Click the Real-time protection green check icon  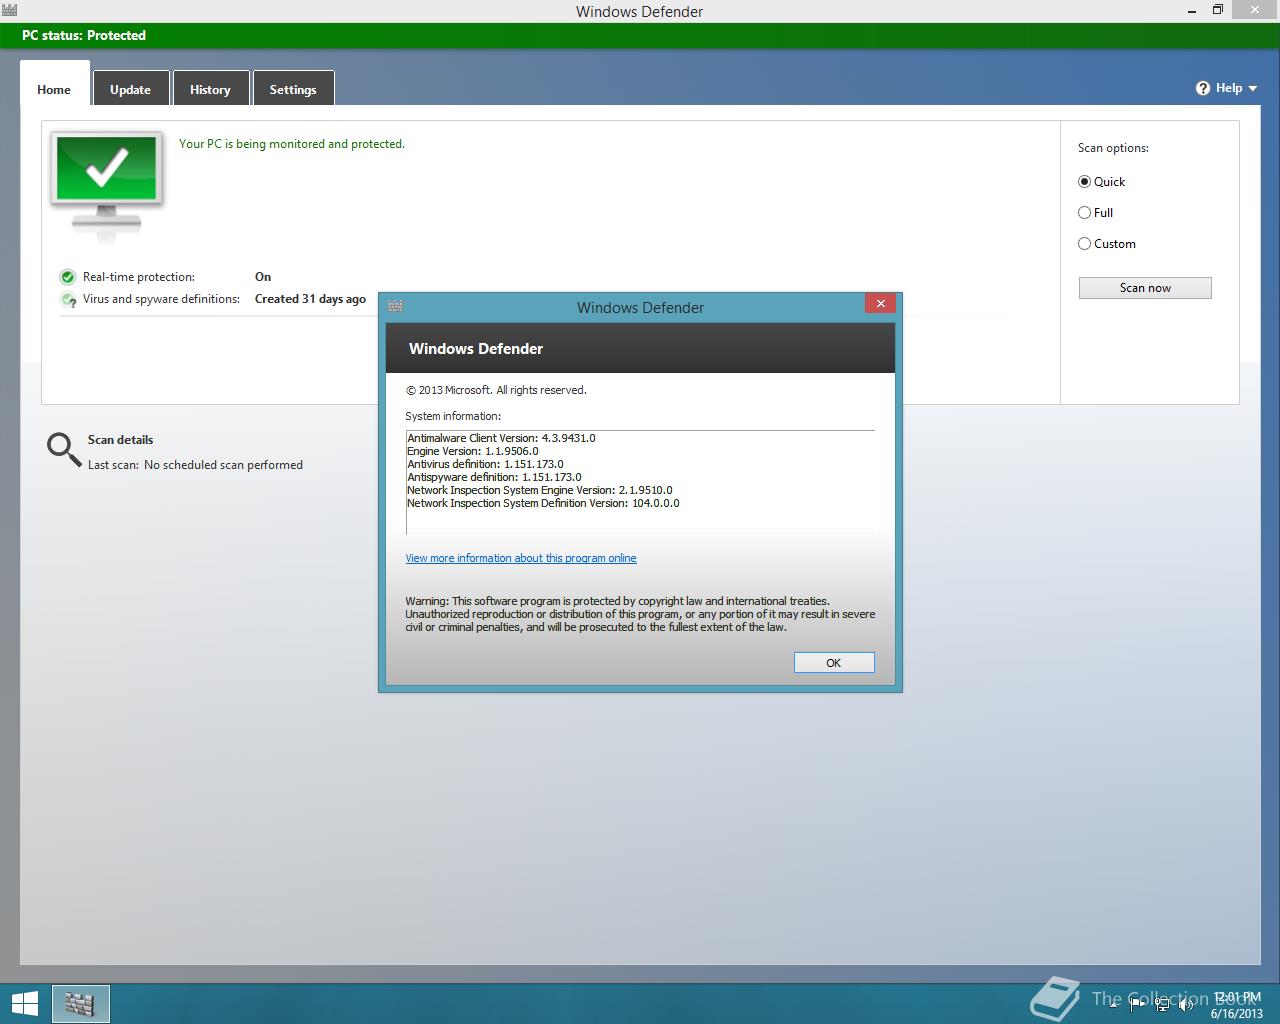pos(68,277)
